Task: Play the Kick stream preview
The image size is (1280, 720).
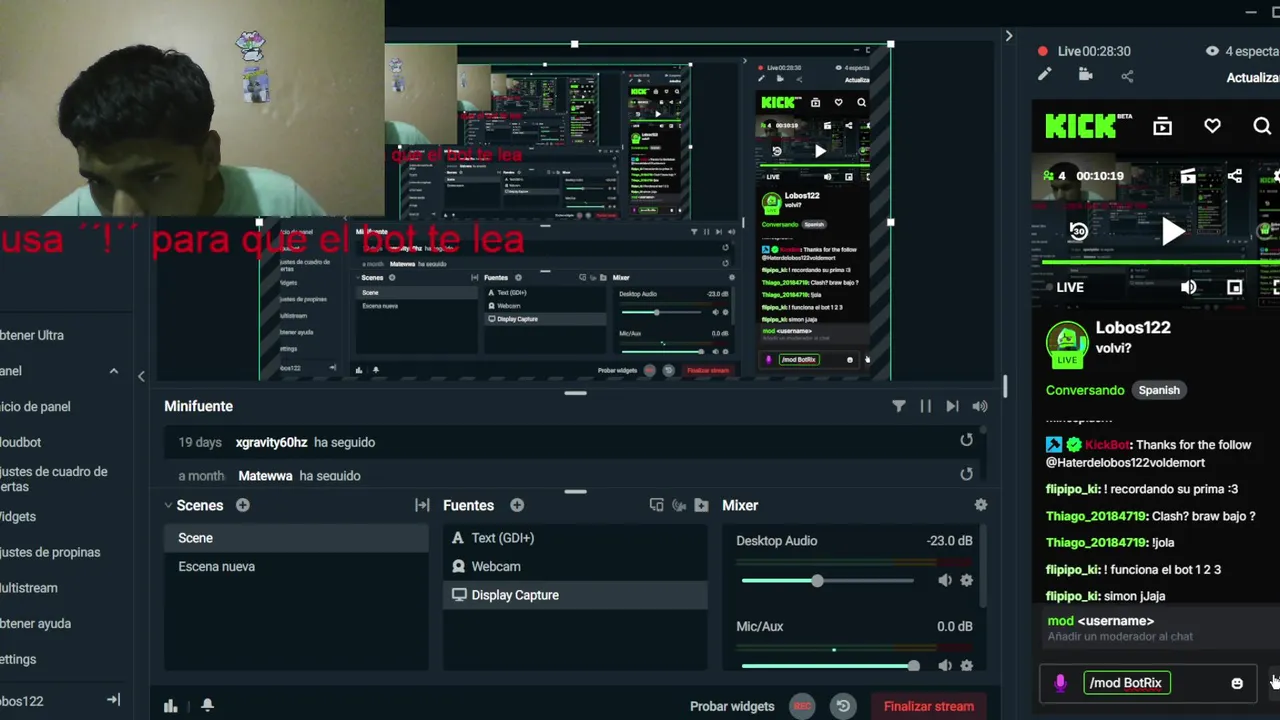Action: tap(1173, 232)
